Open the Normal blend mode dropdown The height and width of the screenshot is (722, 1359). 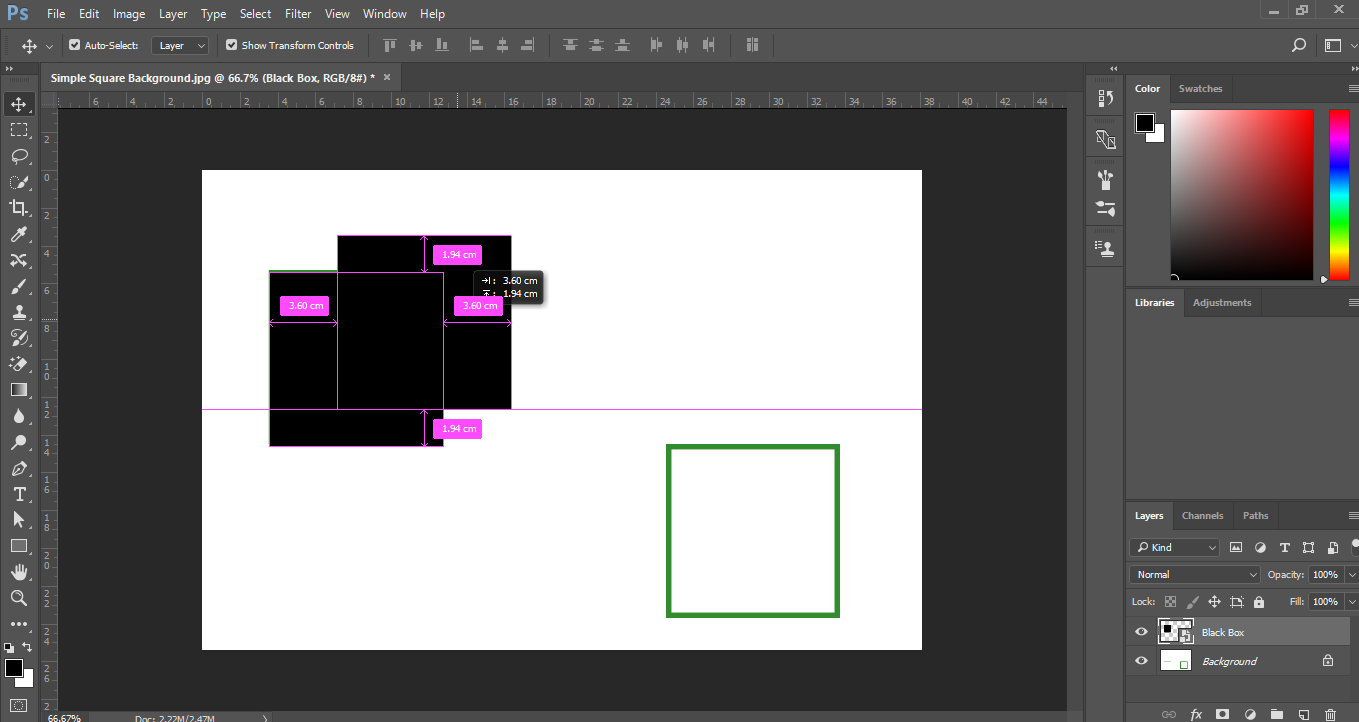click(x=1195, y=574)
